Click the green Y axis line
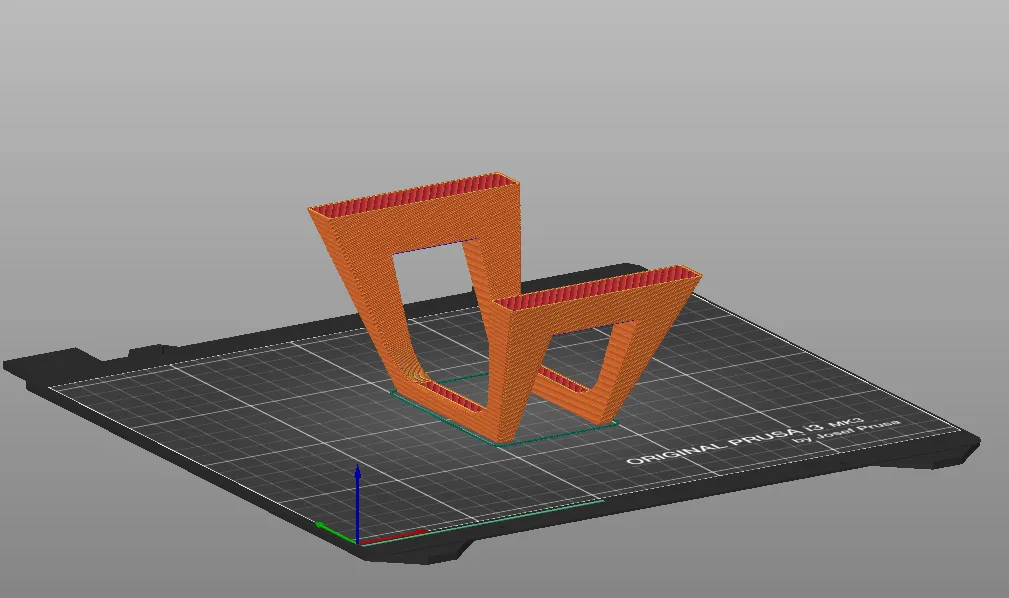 click(x=335, y=530)
